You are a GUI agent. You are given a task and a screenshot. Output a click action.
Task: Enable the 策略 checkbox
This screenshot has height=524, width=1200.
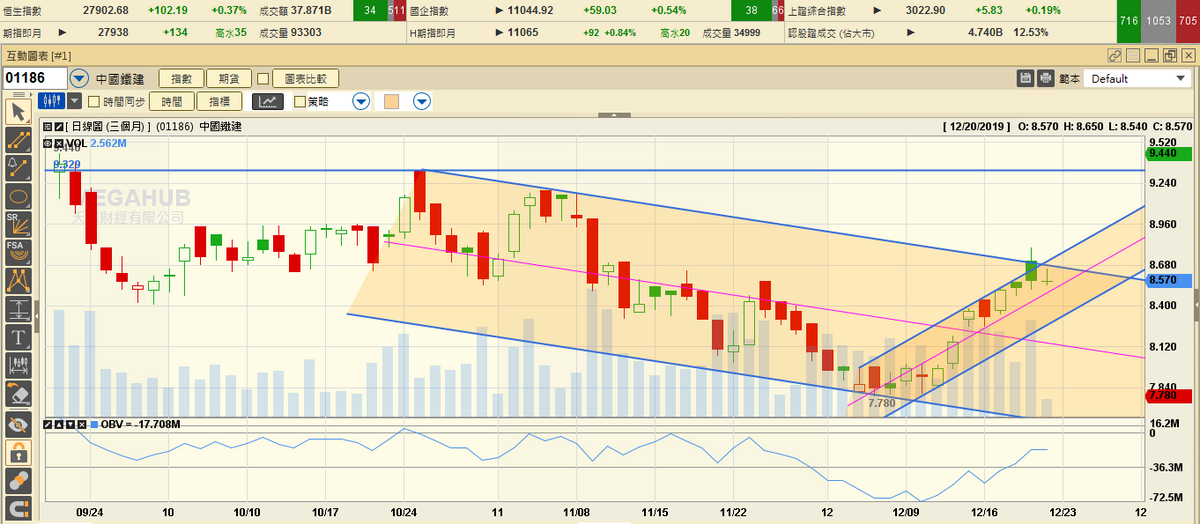(x=299, y=101)
